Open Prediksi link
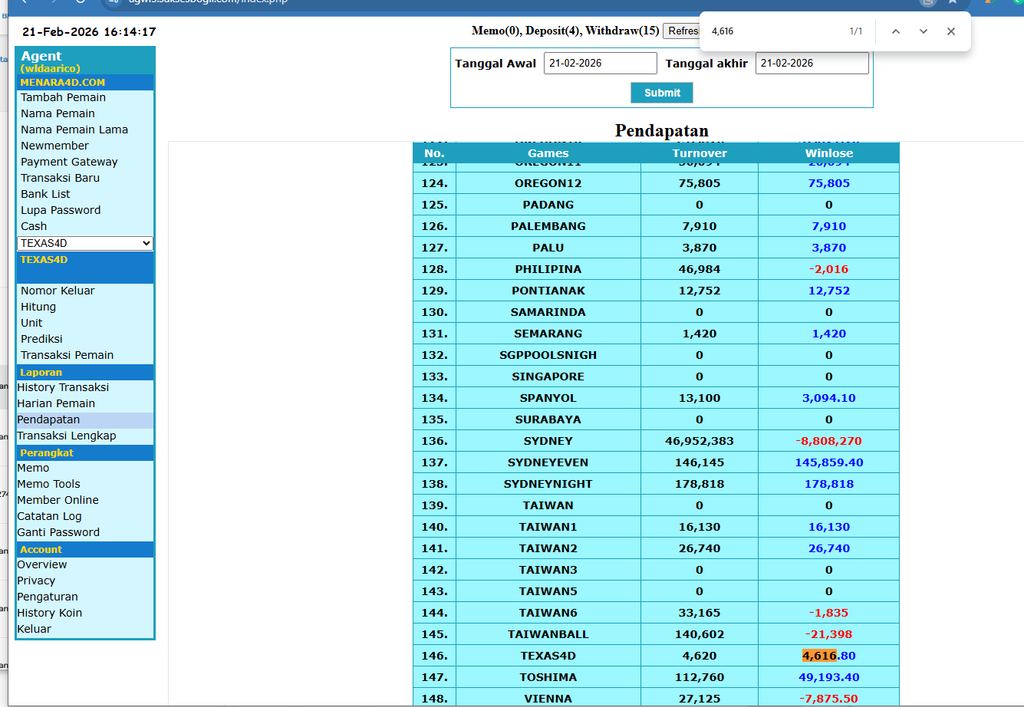The height and width of the screenshot is (707, 1024). tap(41, 339)
